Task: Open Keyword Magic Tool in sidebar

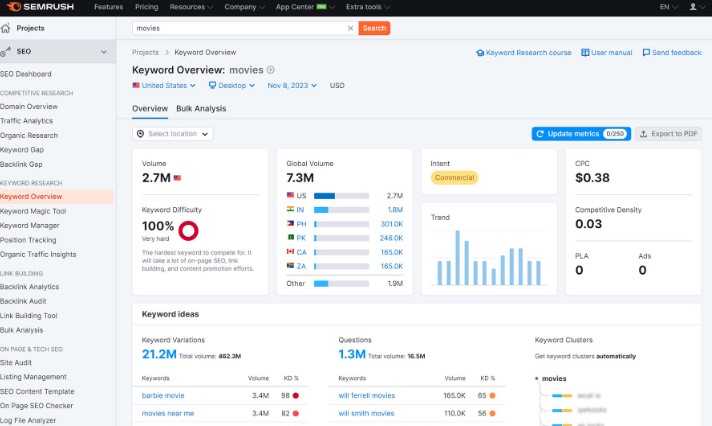Action: (x=33, y=211)
